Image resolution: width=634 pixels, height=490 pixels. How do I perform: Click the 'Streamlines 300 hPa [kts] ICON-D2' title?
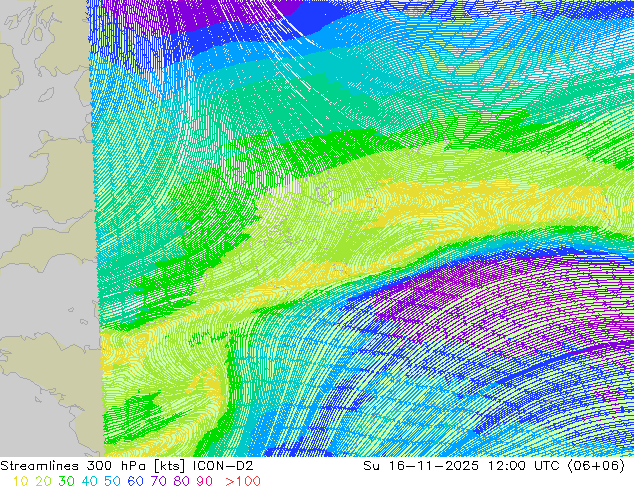click(x=127, y=466)
